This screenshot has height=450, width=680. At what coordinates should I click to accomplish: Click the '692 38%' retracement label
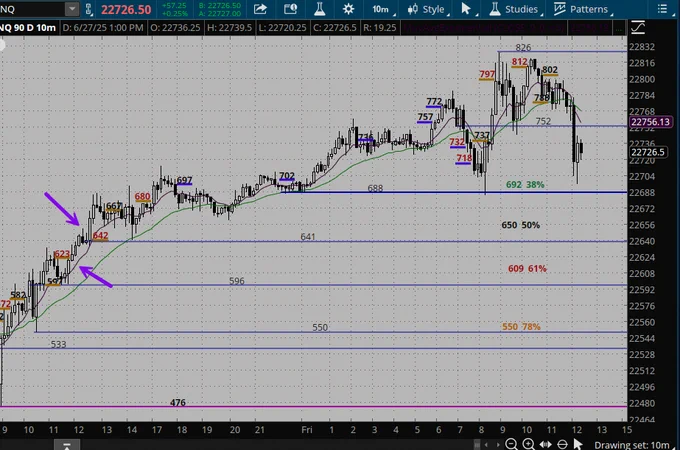pyautogui.click(x=525, y=185)
